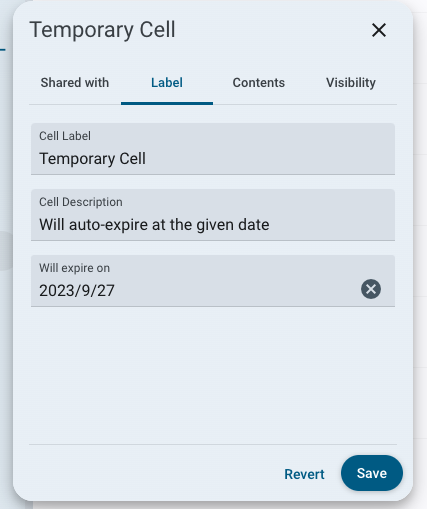Viewport: 427px width, 509px height.
Task: Switch to the Shared with tab
Action: pyautogui.click(x=75, y=83)
